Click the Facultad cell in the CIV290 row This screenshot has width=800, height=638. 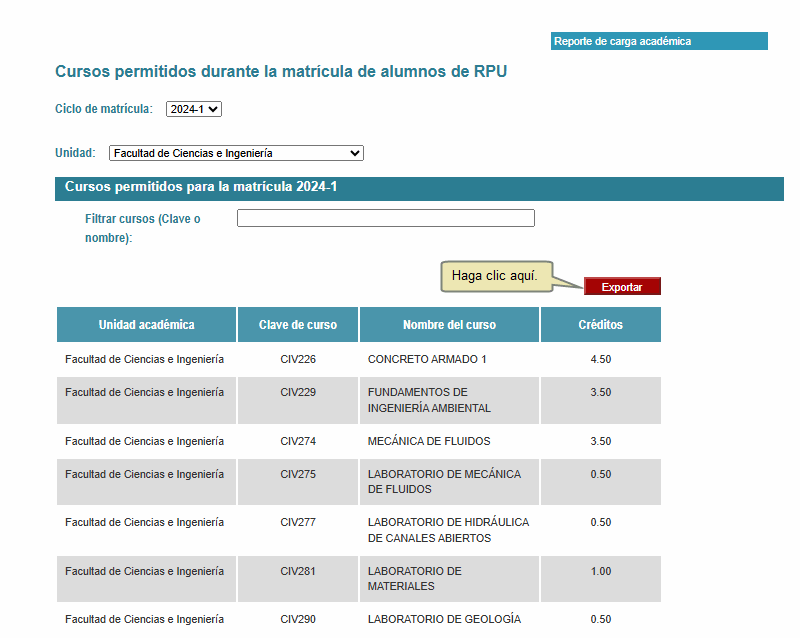click(144, 620)
